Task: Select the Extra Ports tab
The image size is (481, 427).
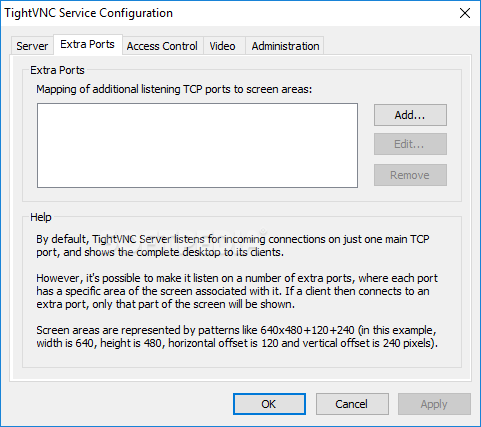Action: (x=88, y=44)
